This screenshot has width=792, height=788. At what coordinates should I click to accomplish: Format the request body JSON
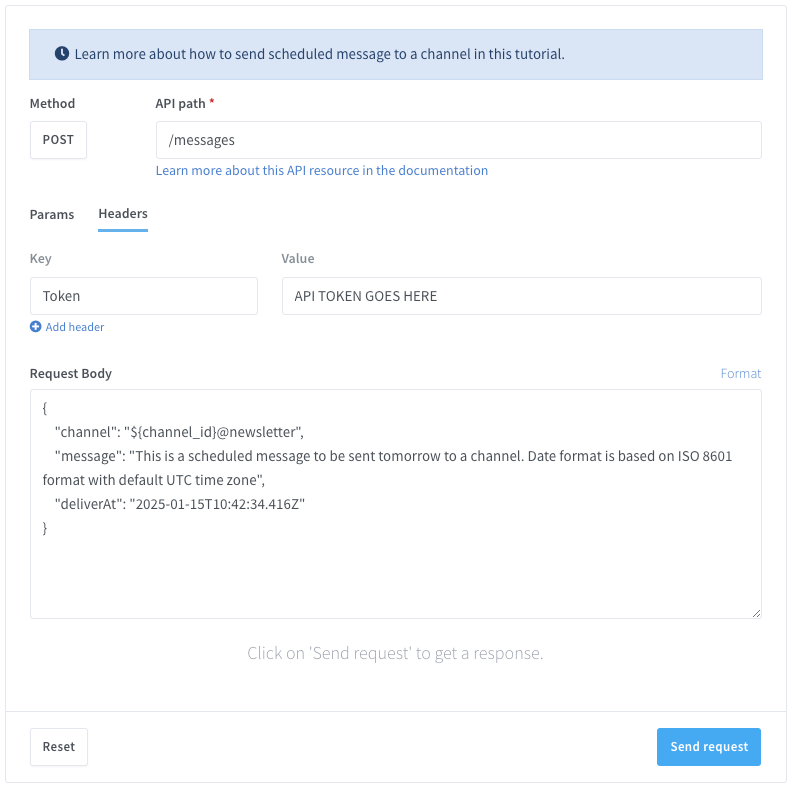click(x=740, y=373)
